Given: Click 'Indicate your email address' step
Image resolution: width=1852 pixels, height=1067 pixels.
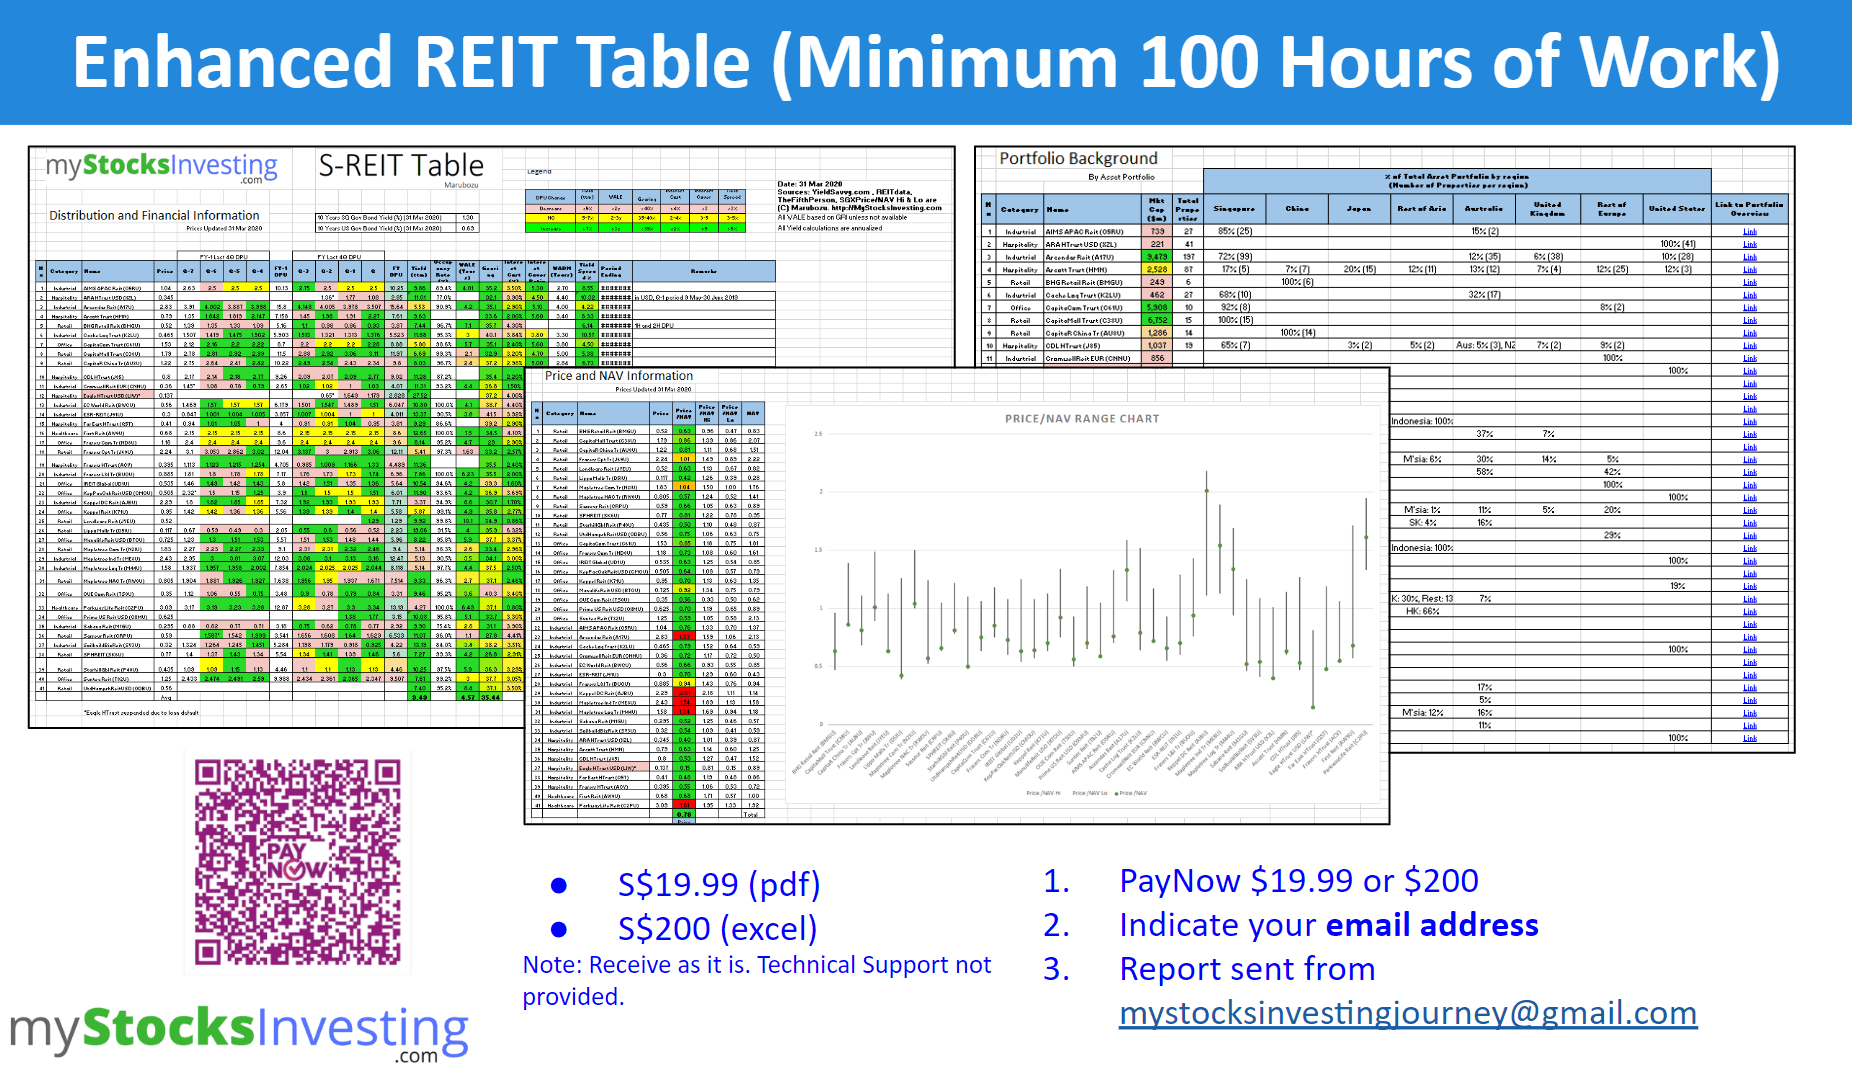Looking at the screenshot, I should pos(1329,924).
